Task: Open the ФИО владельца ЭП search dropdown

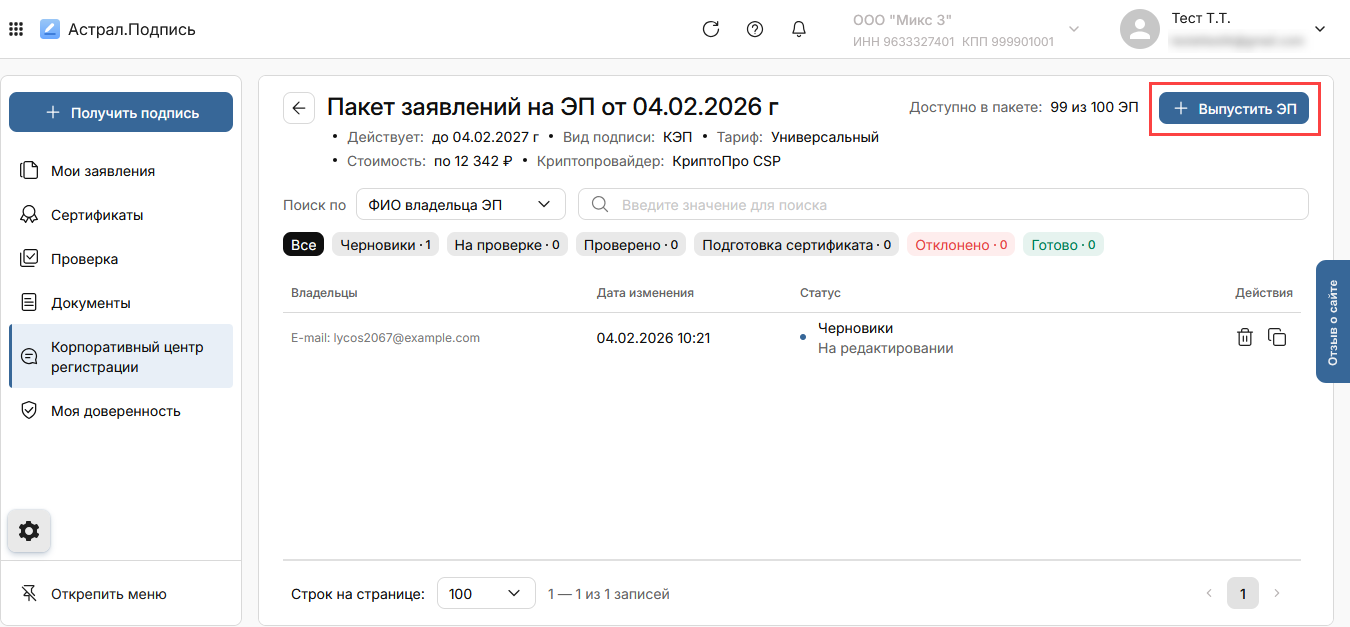Action: tap(460, 204)
